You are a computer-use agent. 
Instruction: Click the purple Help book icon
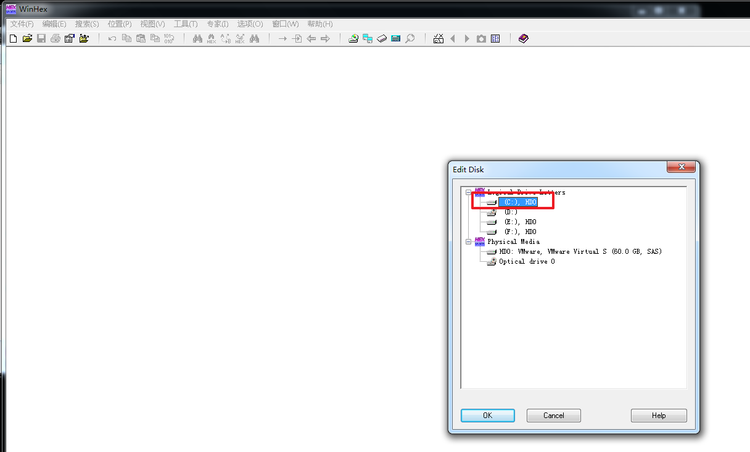tap(523, 39)
